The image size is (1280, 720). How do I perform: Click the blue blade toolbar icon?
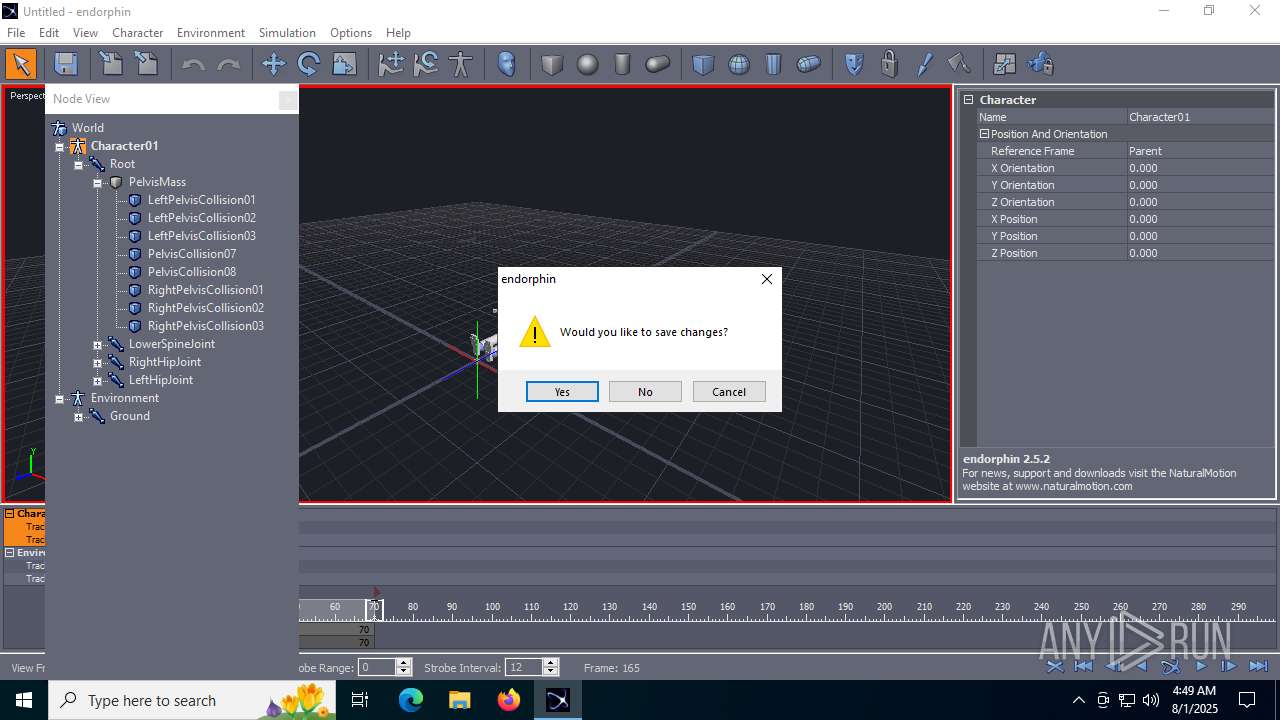[x=924, y=65]
